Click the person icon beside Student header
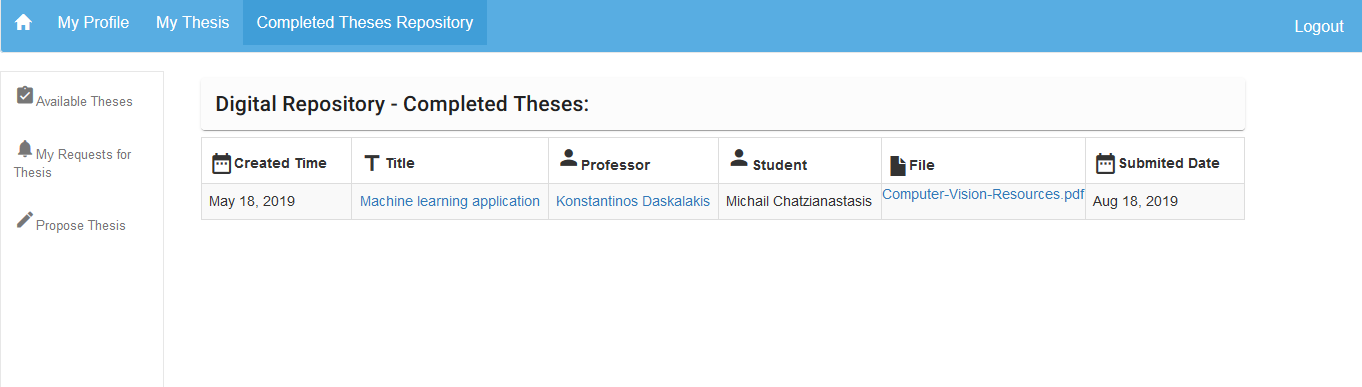The height and width of the screenshot is (387, 1362). (739, 157)
